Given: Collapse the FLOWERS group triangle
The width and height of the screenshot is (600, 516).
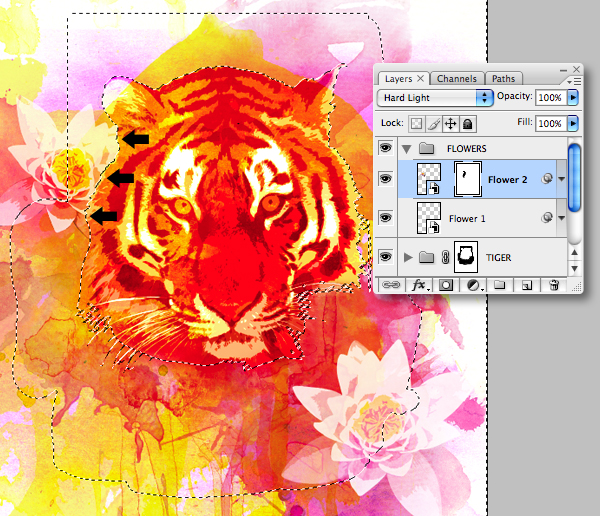Looking at the screenshot, I should click(x=407, y=149).
